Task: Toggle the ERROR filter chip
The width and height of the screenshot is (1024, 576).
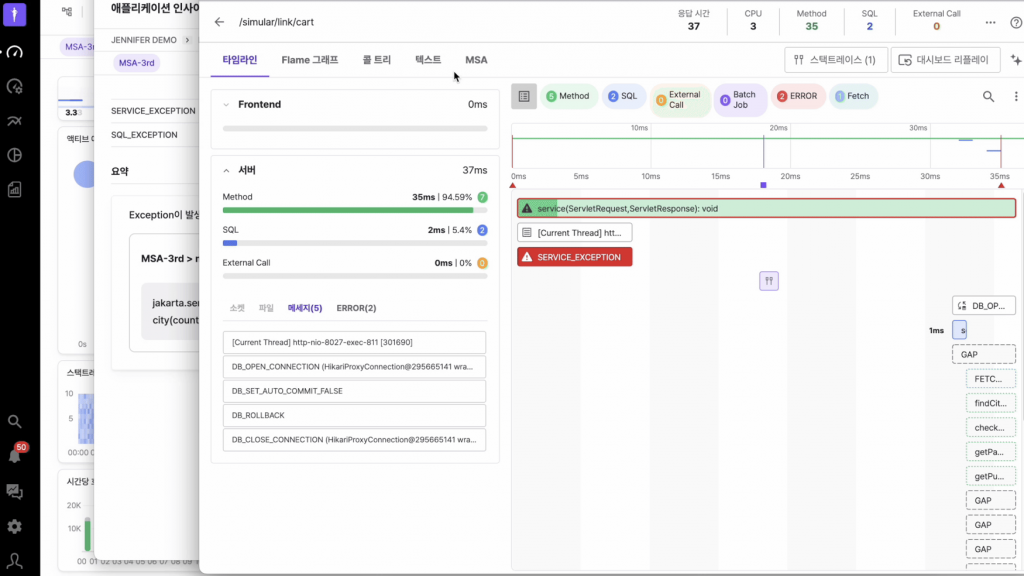Action: point(796,96)
